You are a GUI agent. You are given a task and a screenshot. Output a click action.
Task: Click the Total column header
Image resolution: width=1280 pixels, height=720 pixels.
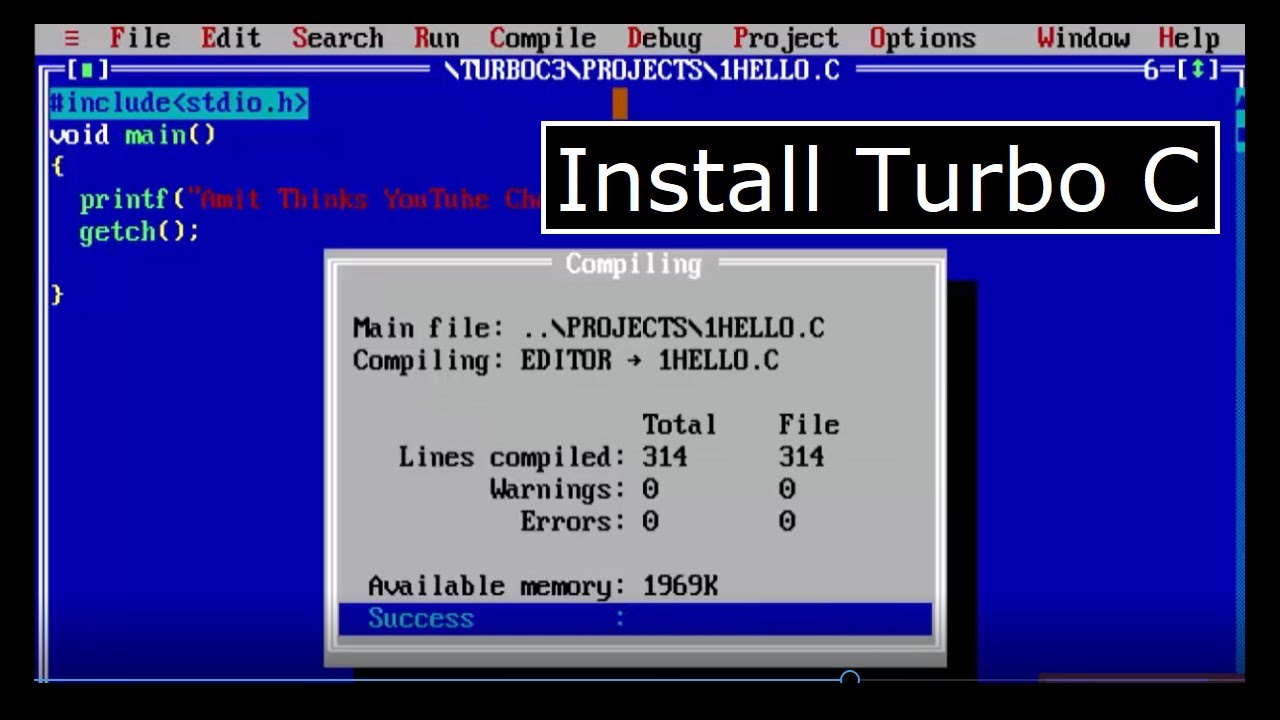(679, 425)
